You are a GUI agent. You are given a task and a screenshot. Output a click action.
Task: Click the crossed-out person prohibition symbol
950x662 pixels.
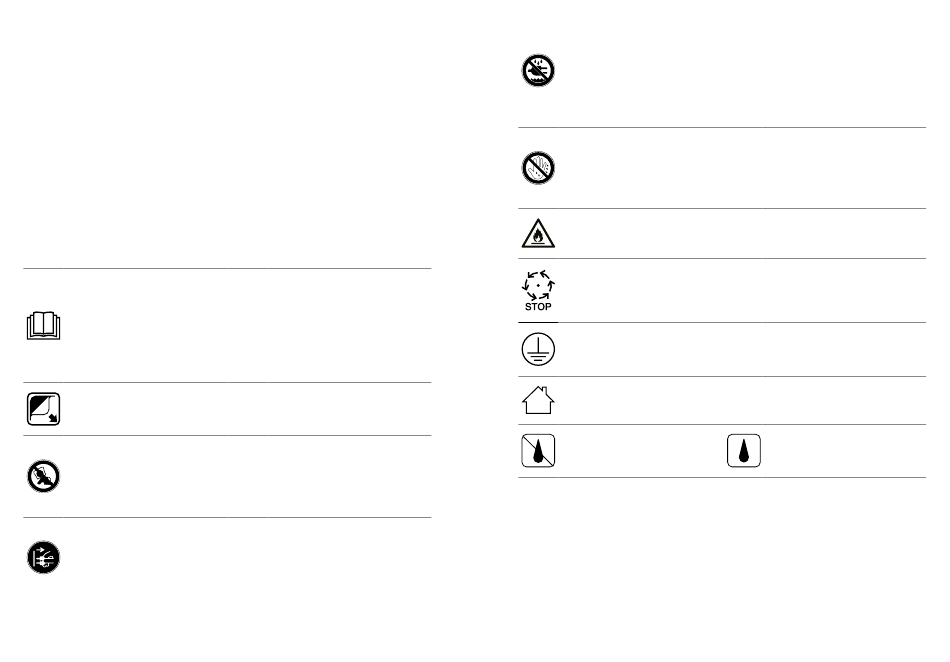(x=44, y=476)
